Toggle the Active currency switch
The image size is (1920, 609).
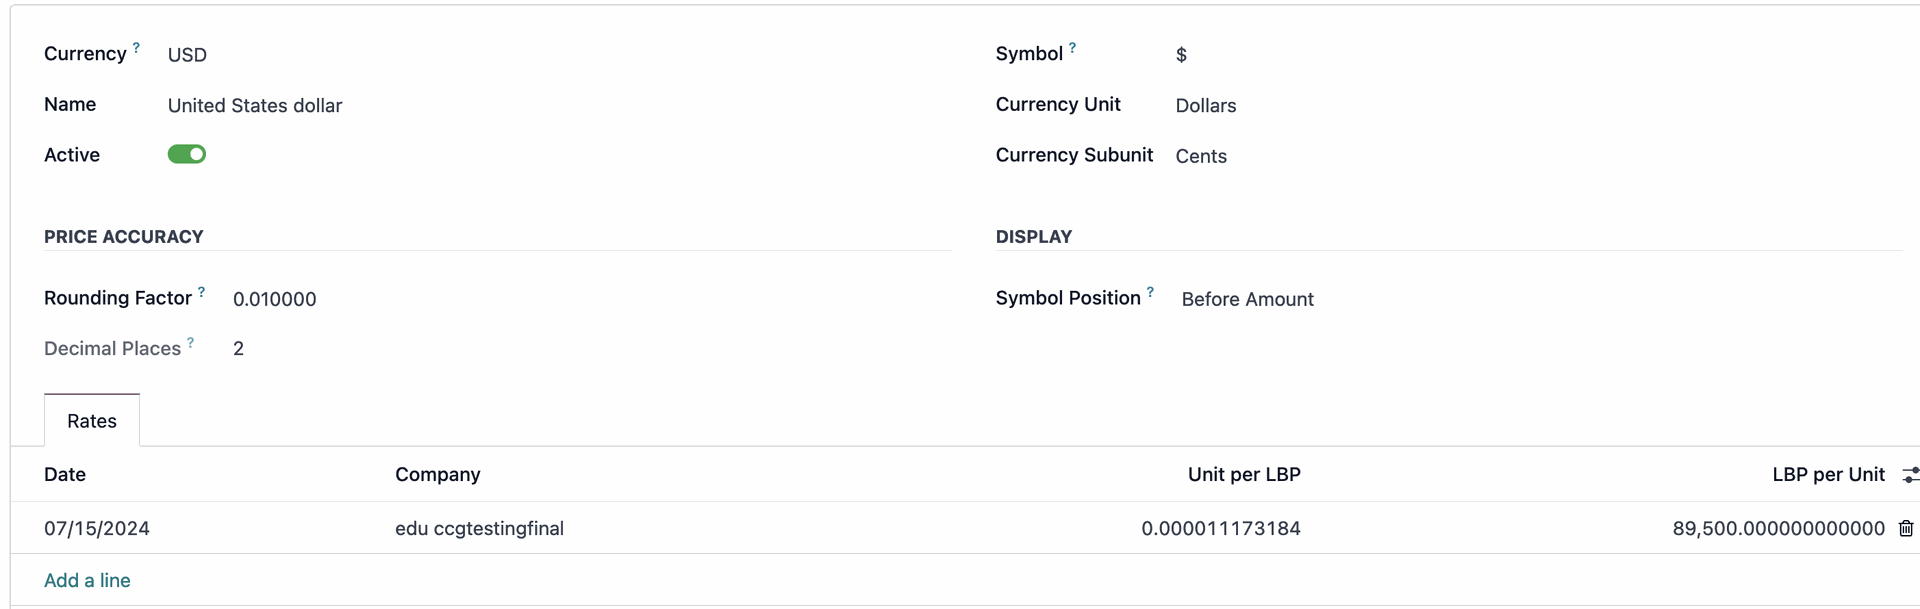tap(187, 154)
